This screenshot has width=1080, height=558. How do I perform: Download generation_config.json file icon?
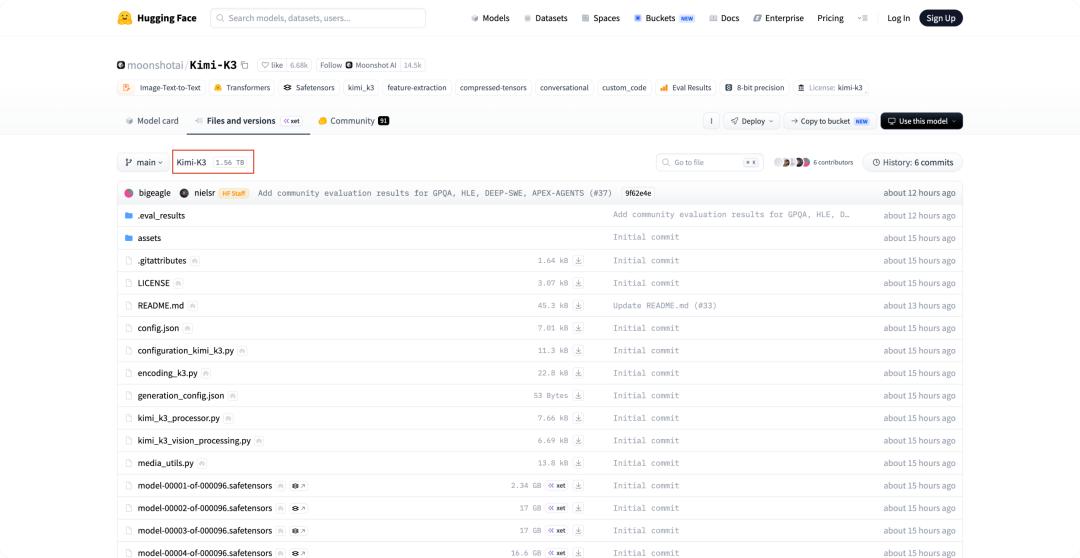579,395
